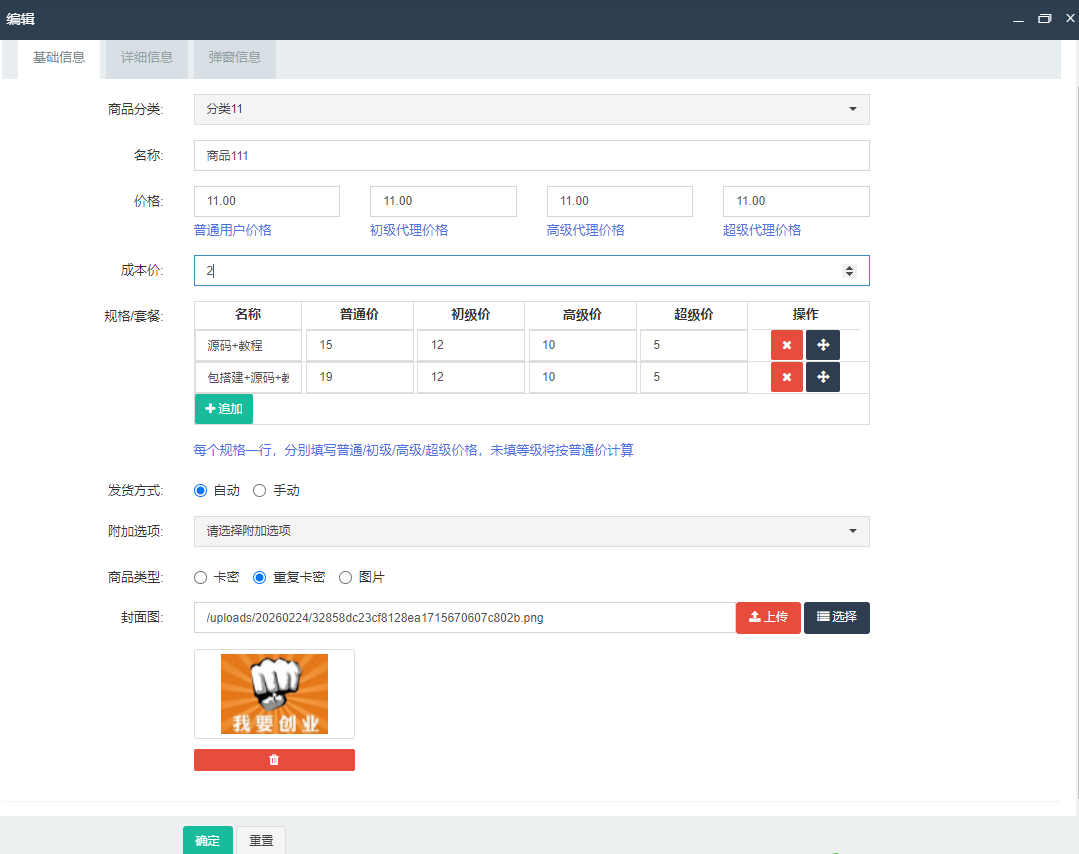This screenshot has width=1079, height=854.
Task: Click the 重置 reset button
Action: point(260,841)
